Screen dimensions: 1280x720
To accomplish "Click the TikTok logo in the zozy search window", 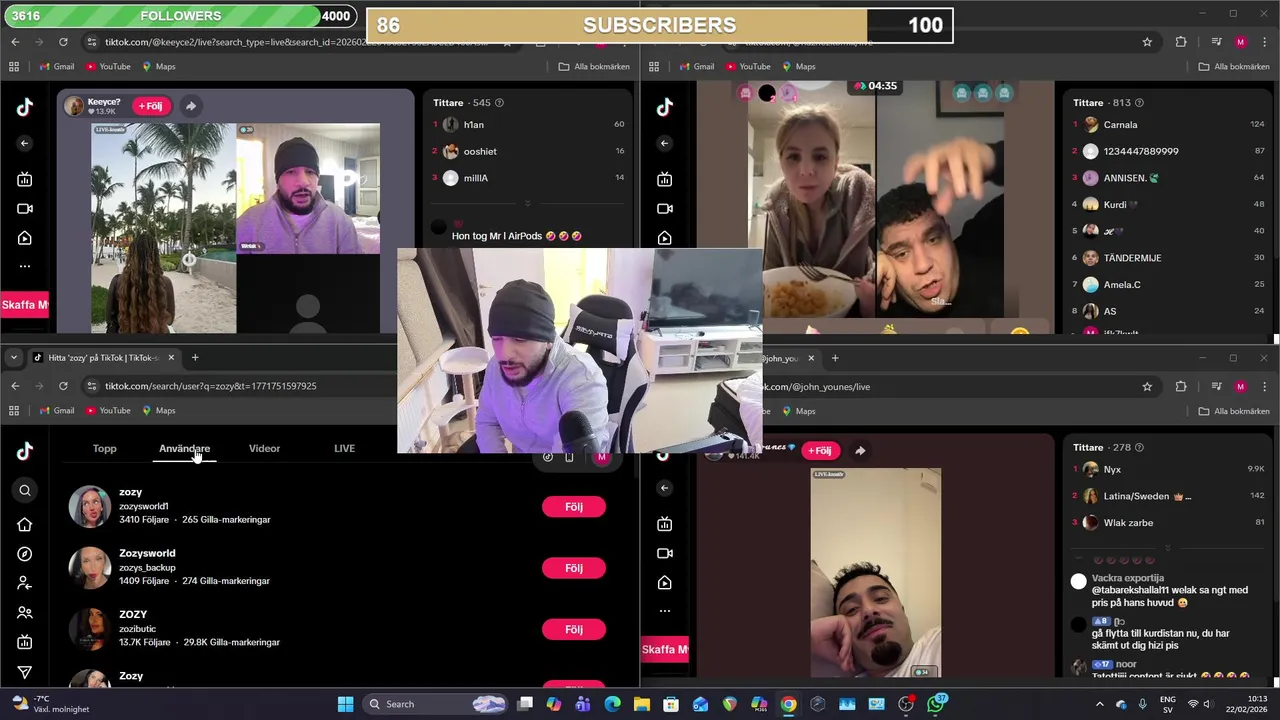I will pyautogui.click(x=25, y=451).
